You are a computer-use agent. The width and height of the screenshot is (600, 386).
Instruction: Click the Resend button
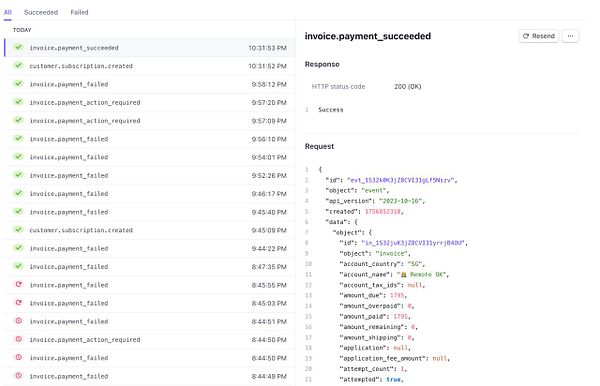pyautogui.click(x=539, y=36)
